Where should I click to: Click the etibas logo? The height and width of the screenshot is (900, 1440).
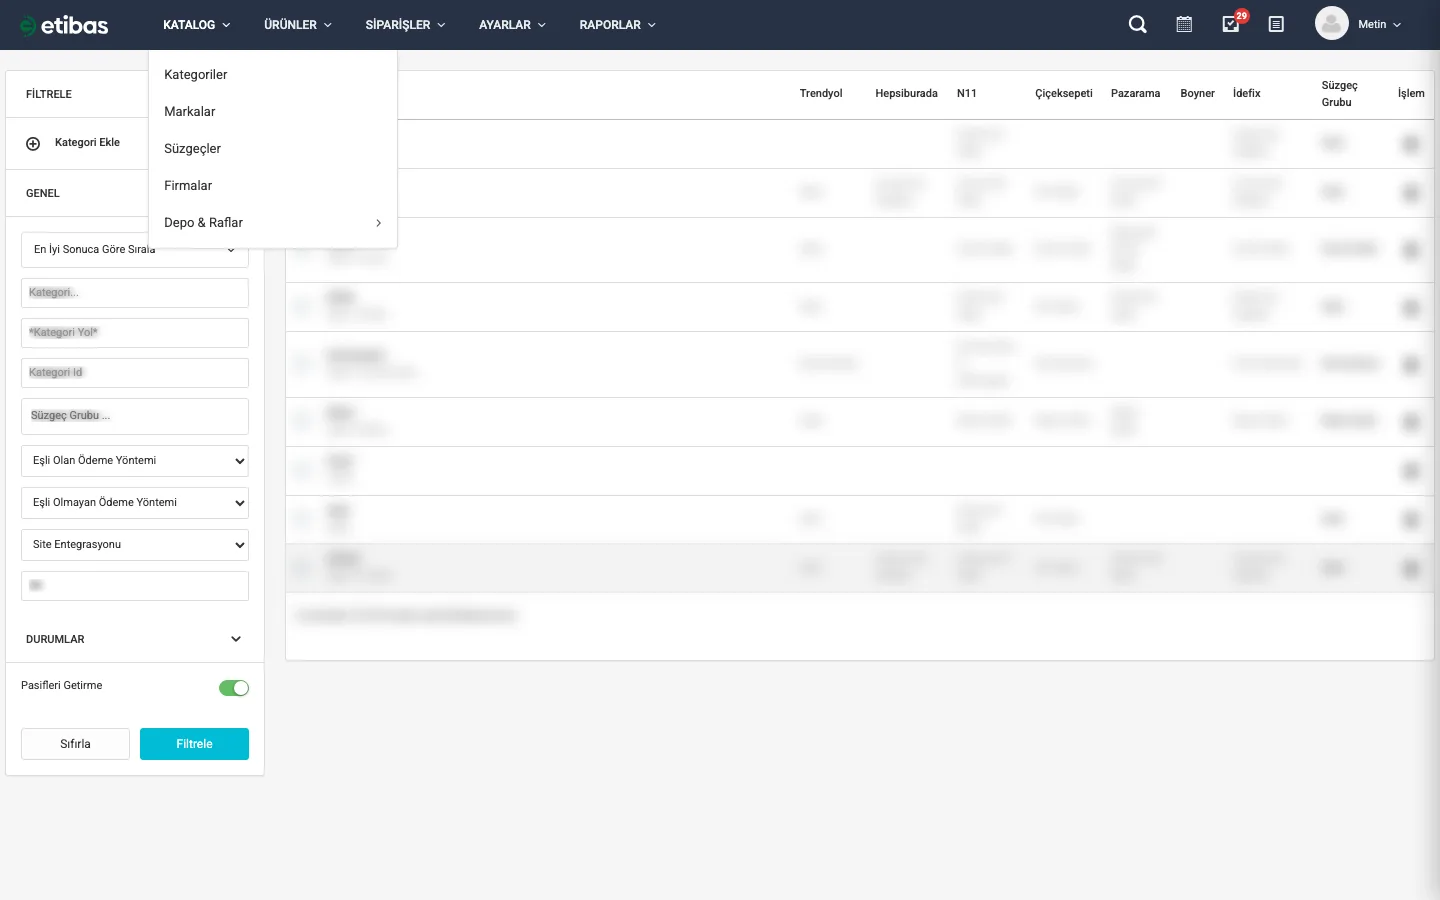(64, 25)
